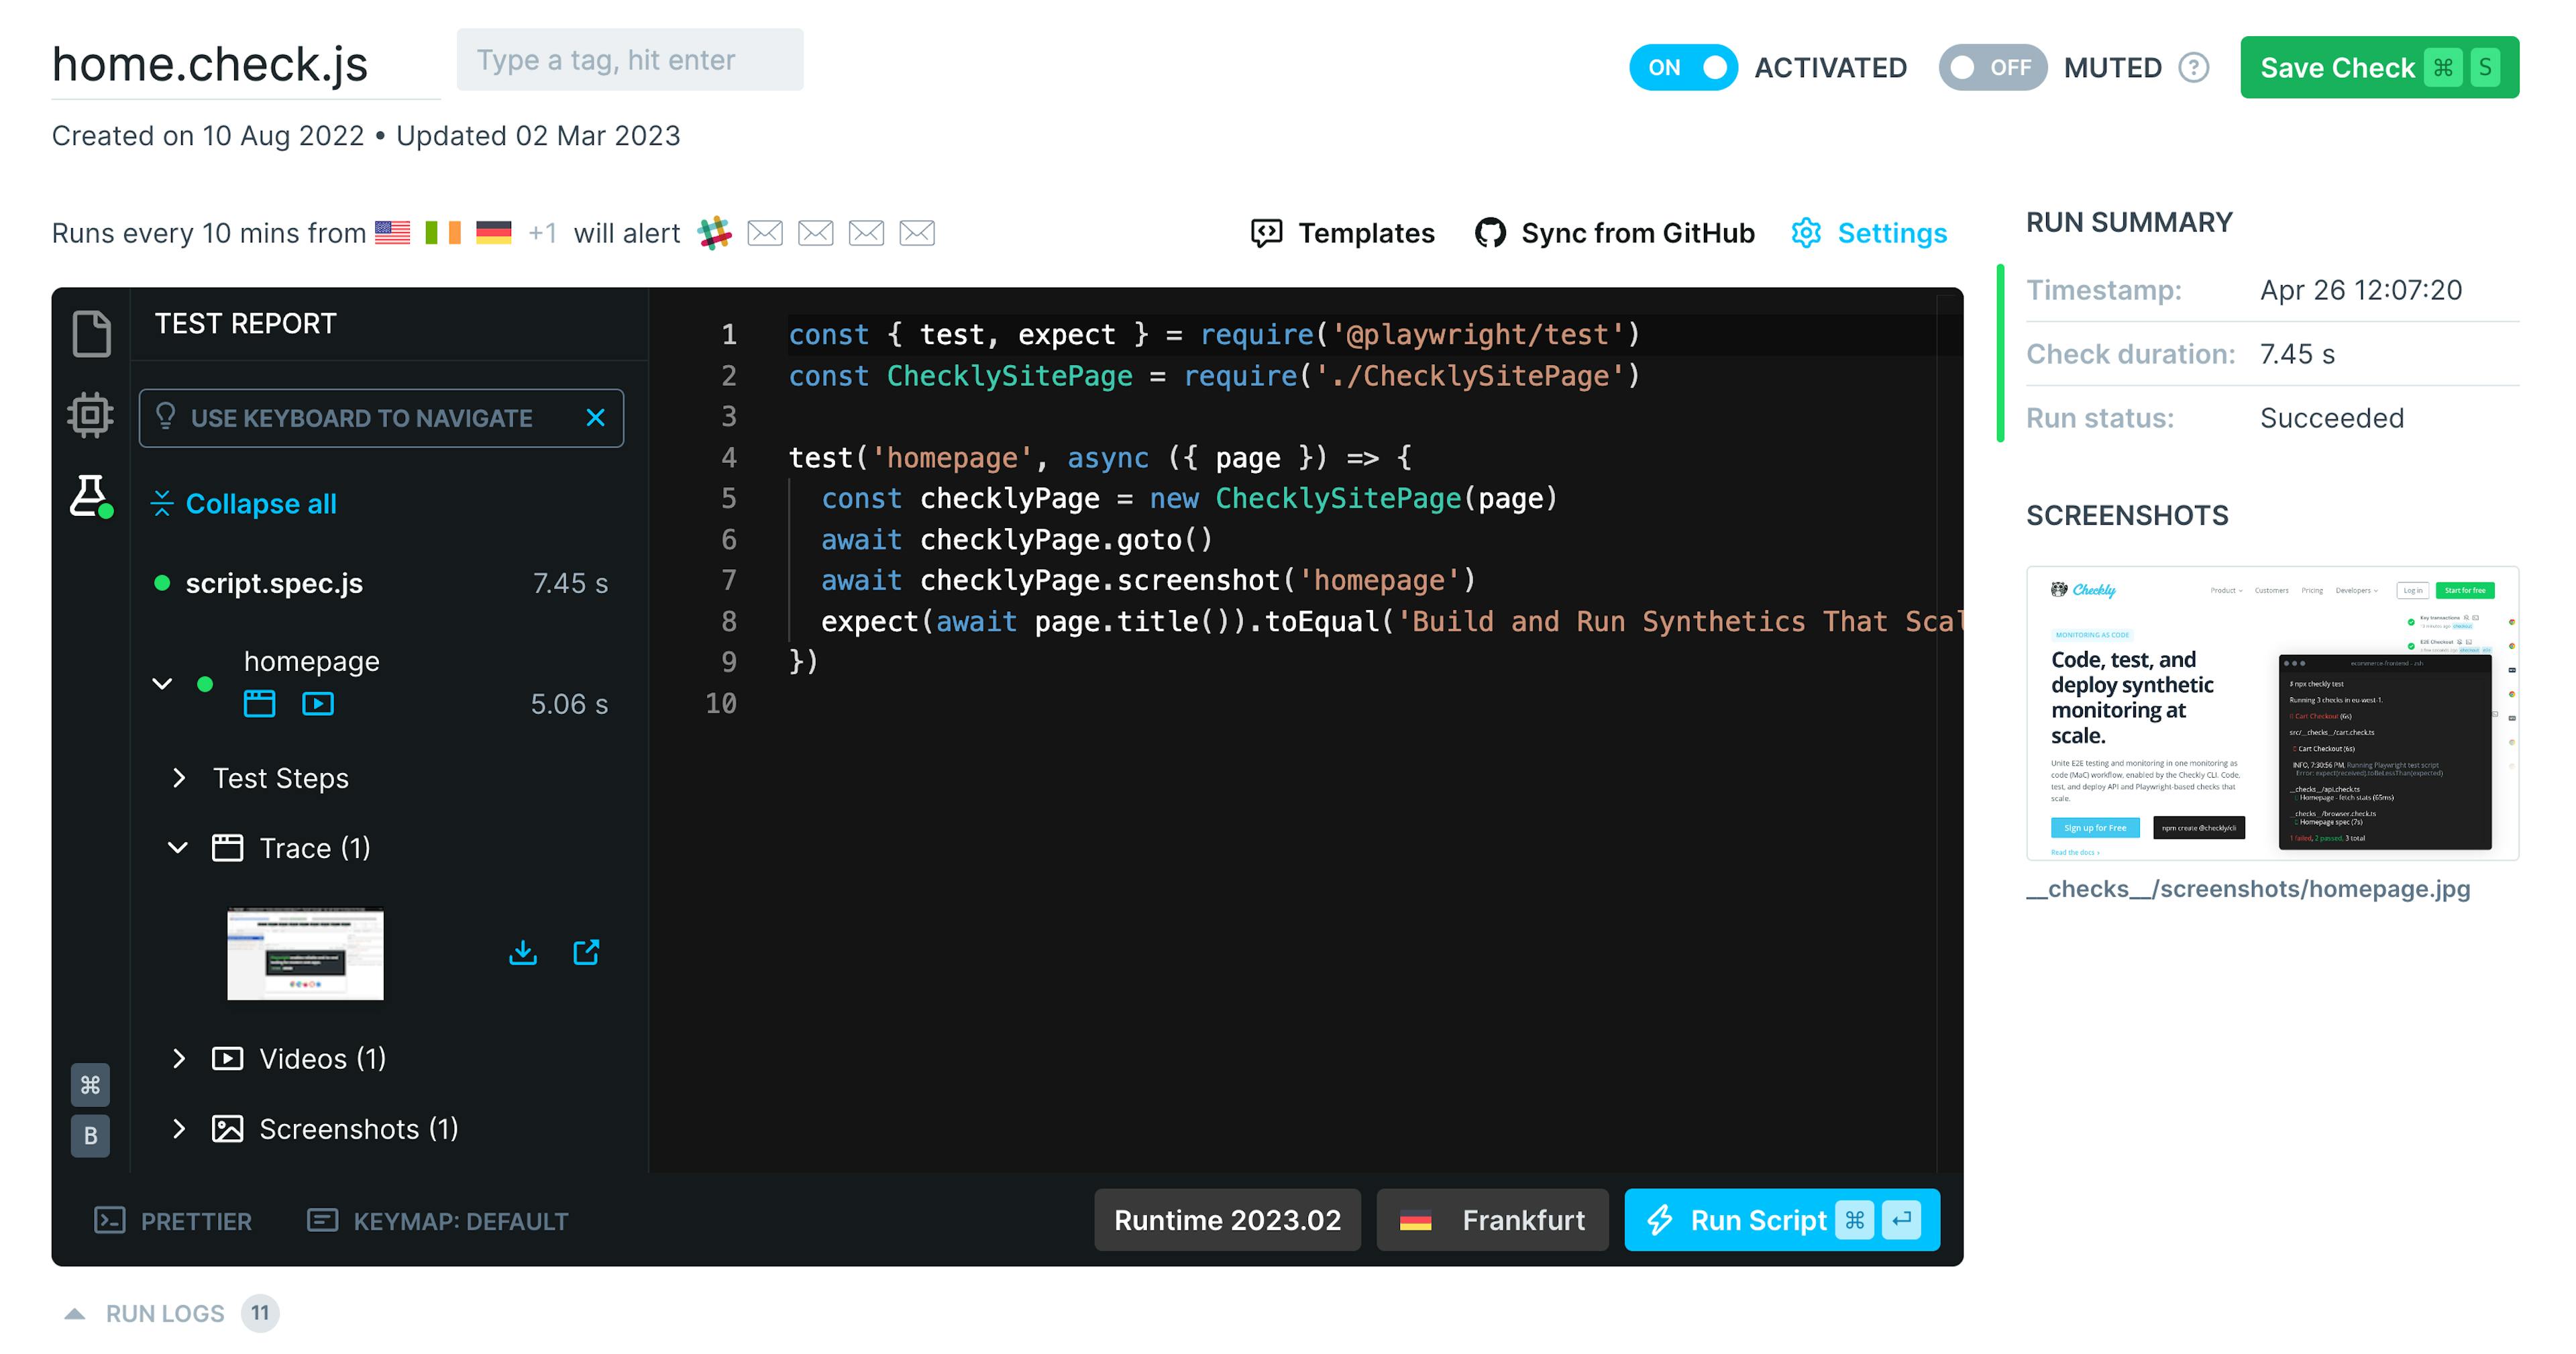Click the 7.45 s check duration value
The height and width of the screenshot is (1354, 2576).
pos(2297,354)
